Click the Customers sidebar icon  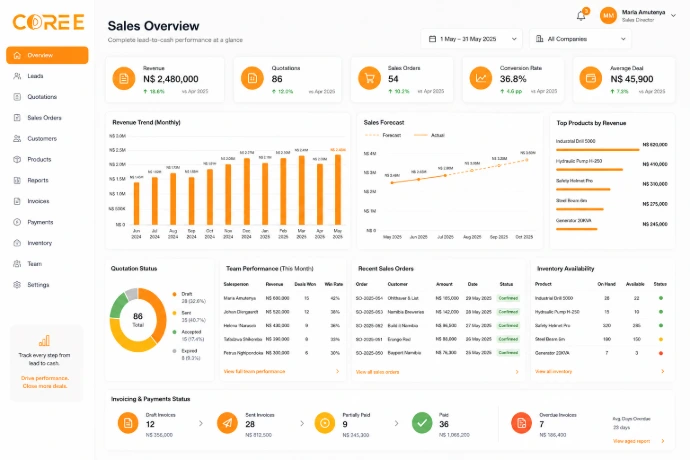click(17, 139)
